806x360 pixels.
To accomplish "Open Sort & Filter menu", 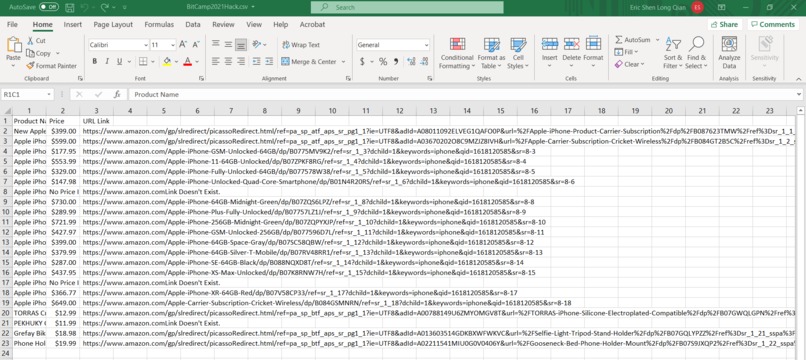I will (x=672, y=53).
